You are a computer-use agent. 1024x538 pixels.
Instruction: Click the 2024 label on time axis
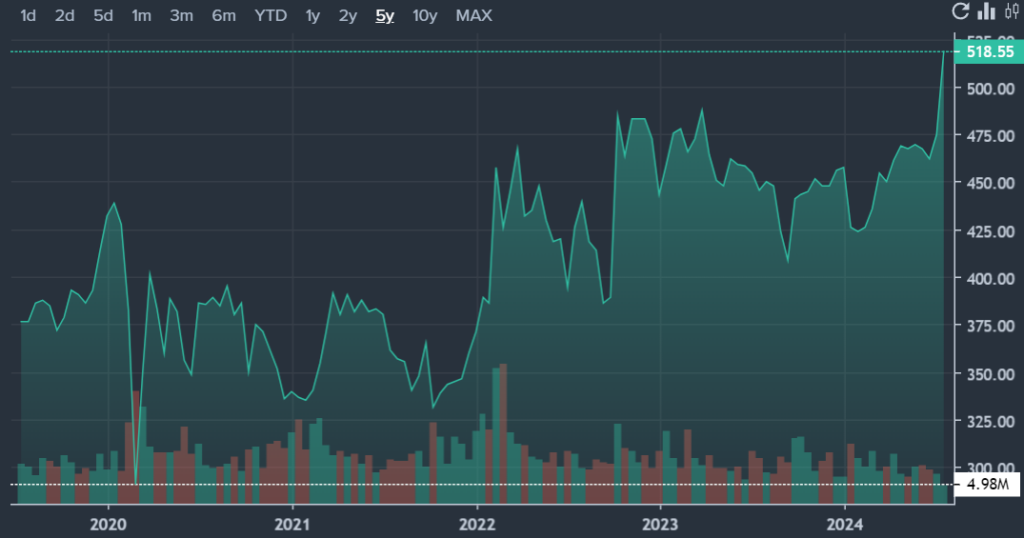(845, 523)
